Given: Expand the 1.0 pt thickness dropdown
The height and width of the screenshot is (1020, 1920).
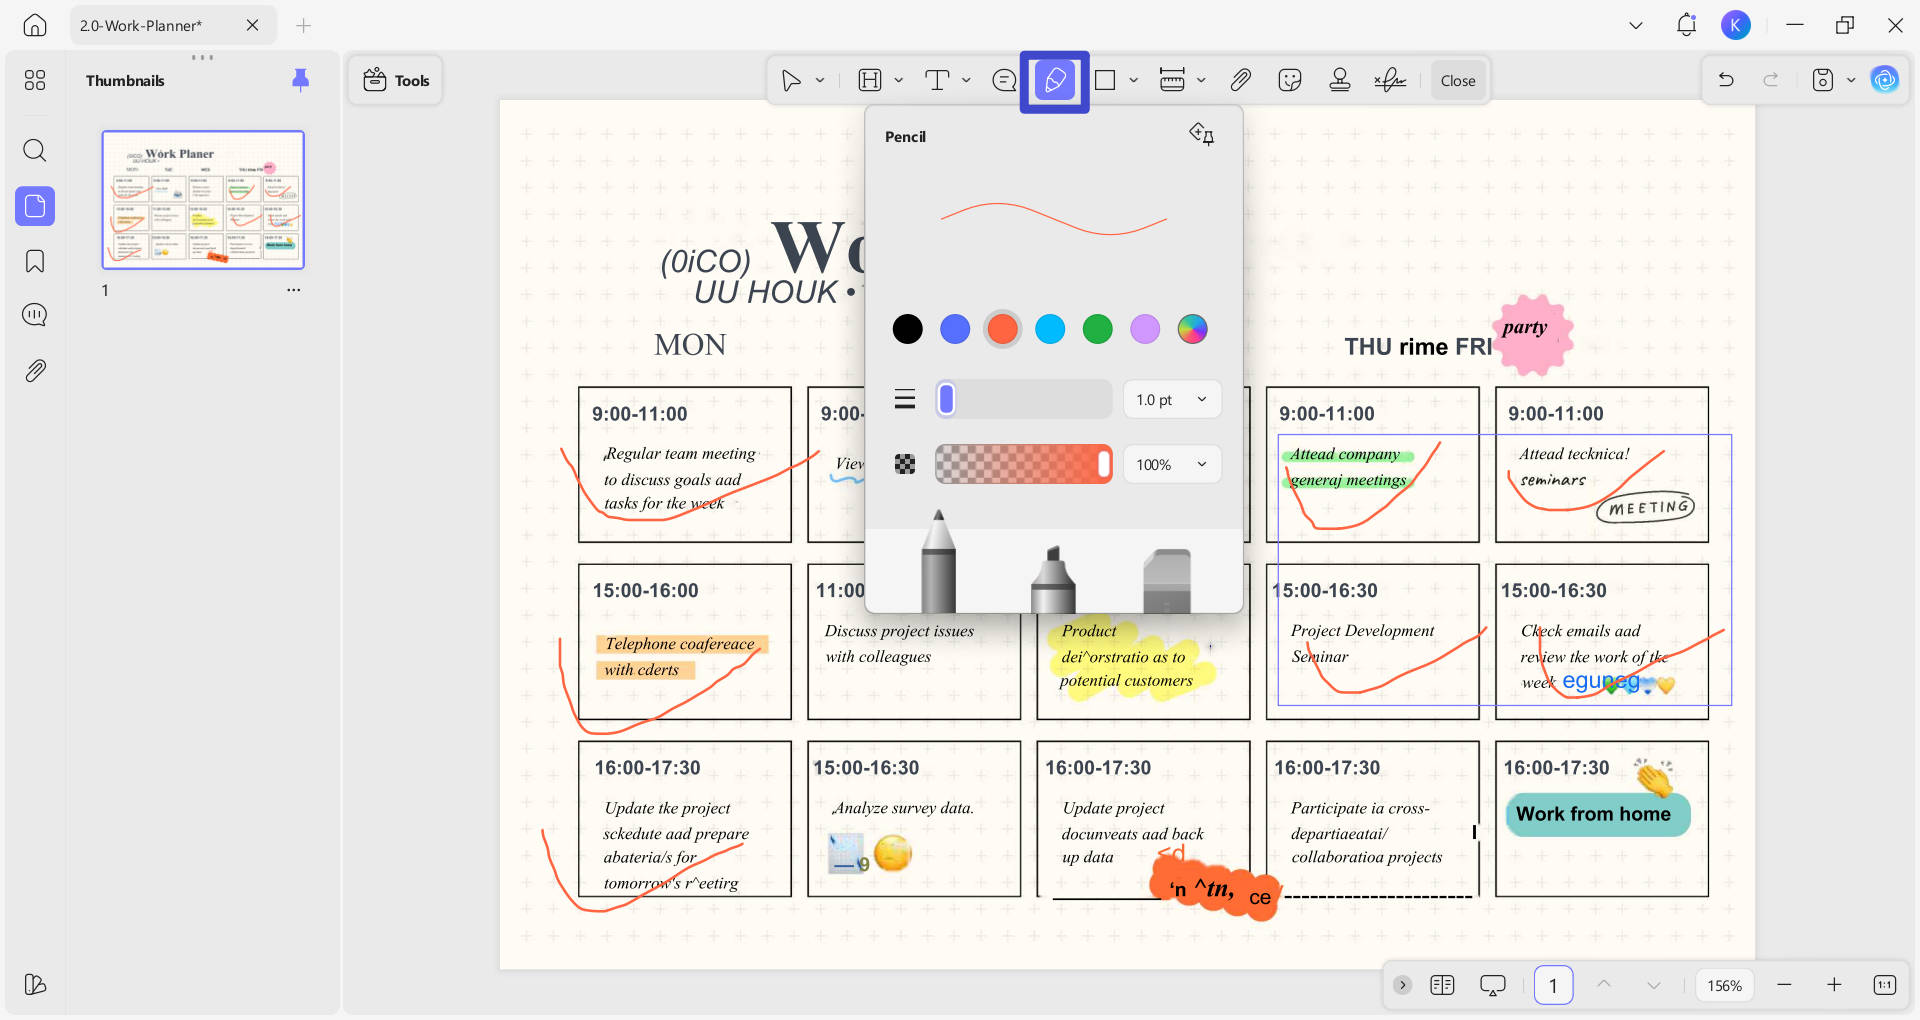Looking at the screenshot, I should pyautogui.click(x=1172, y=399).
